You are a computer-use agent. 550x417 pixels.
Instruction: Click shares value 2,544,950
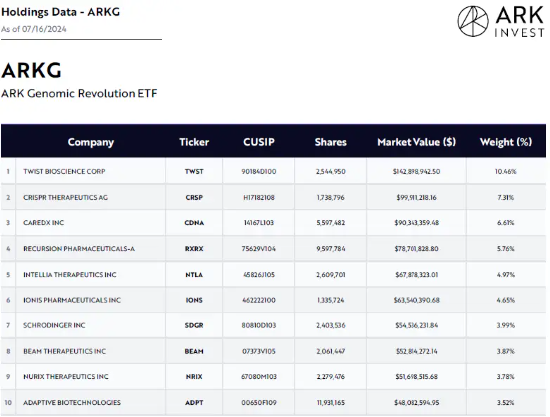click(330, 171)
